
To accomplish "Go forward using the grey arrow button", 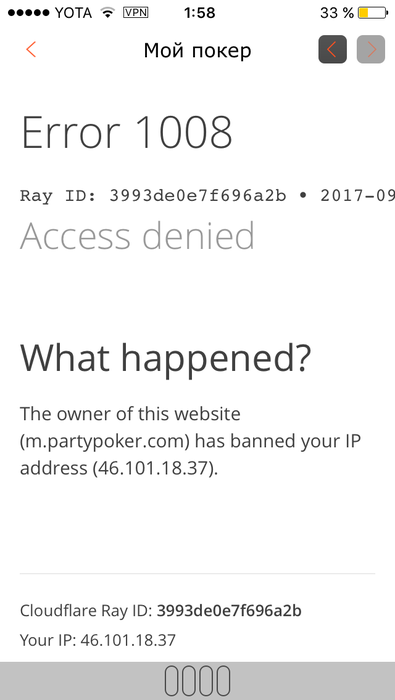I will tap(371, 49).
